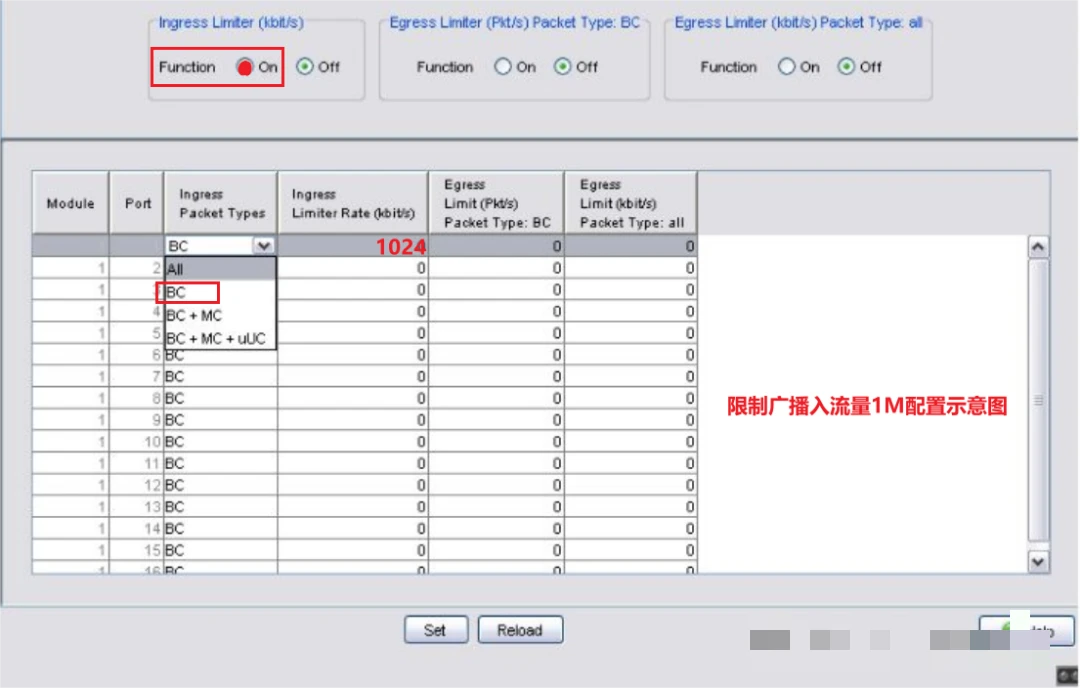Viewport: 1080px width, 688px height.
Task: Enable Egress Limiter kbit/s all function
Action: coord(787,67)
